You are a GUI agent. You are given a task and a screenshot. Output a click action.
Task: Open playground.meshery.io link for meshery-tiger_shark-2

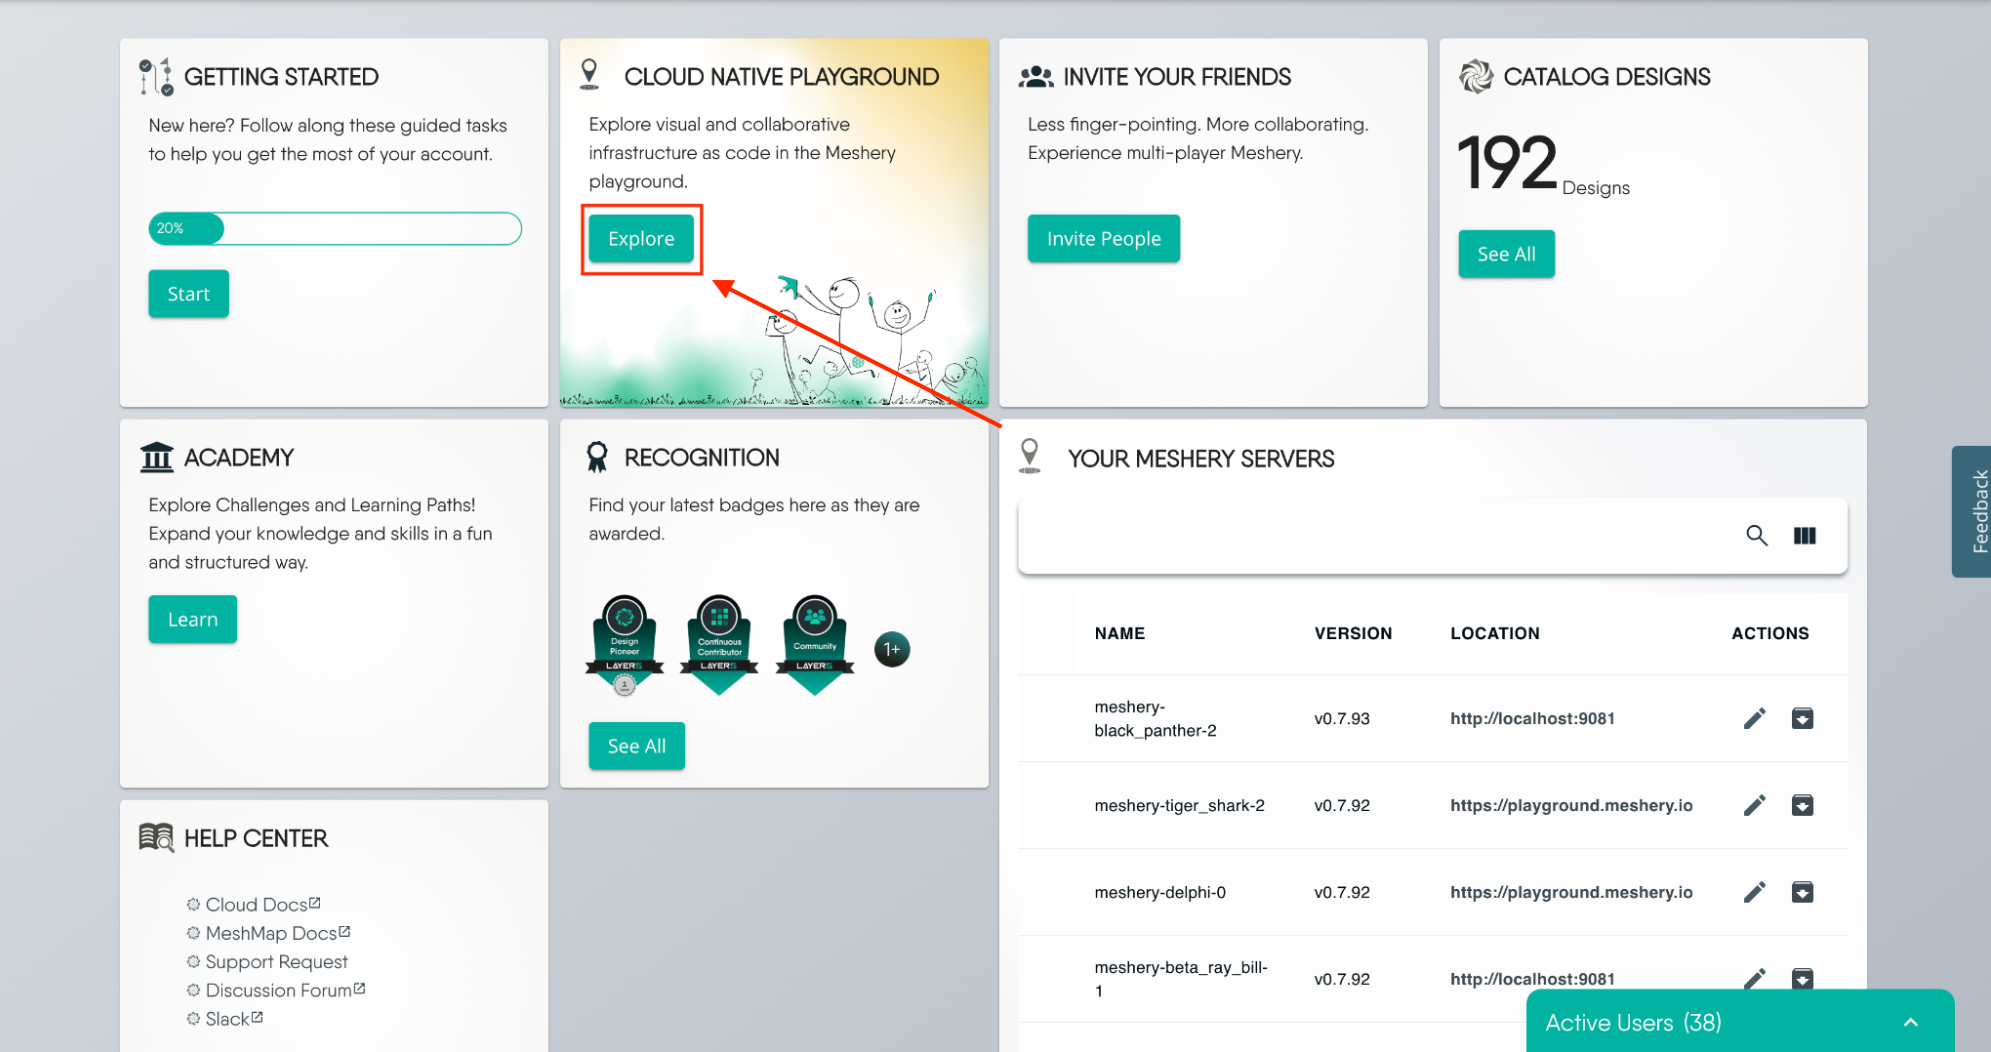pyautogui.click(x=1570, y=805)
